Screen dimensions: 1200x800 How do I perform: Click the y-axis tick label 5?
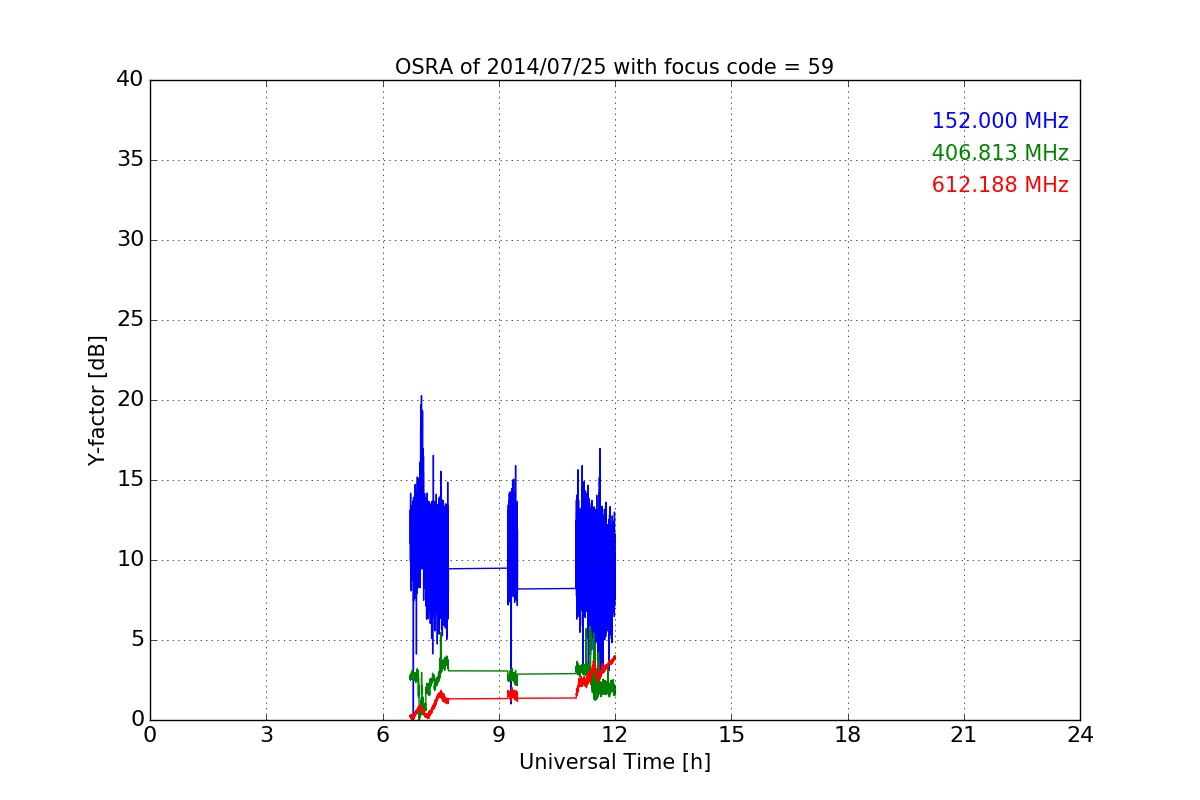(x=136, y=640)
